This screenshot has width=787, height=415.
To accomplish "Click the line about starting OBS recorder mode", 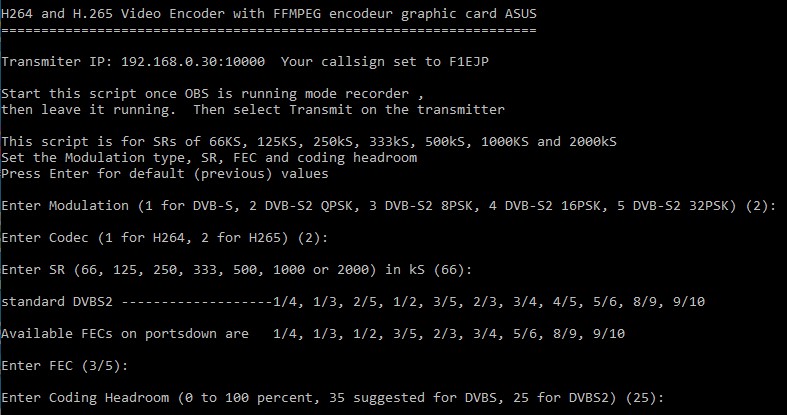I will [212, 94].
